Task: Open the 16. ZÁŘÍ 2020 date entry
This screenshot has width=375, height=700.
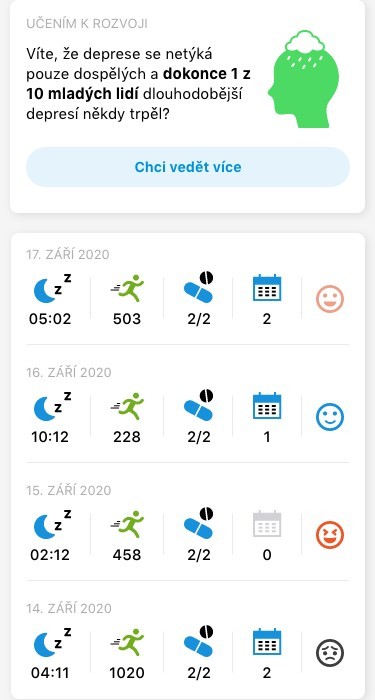Action: coord(68,372)
